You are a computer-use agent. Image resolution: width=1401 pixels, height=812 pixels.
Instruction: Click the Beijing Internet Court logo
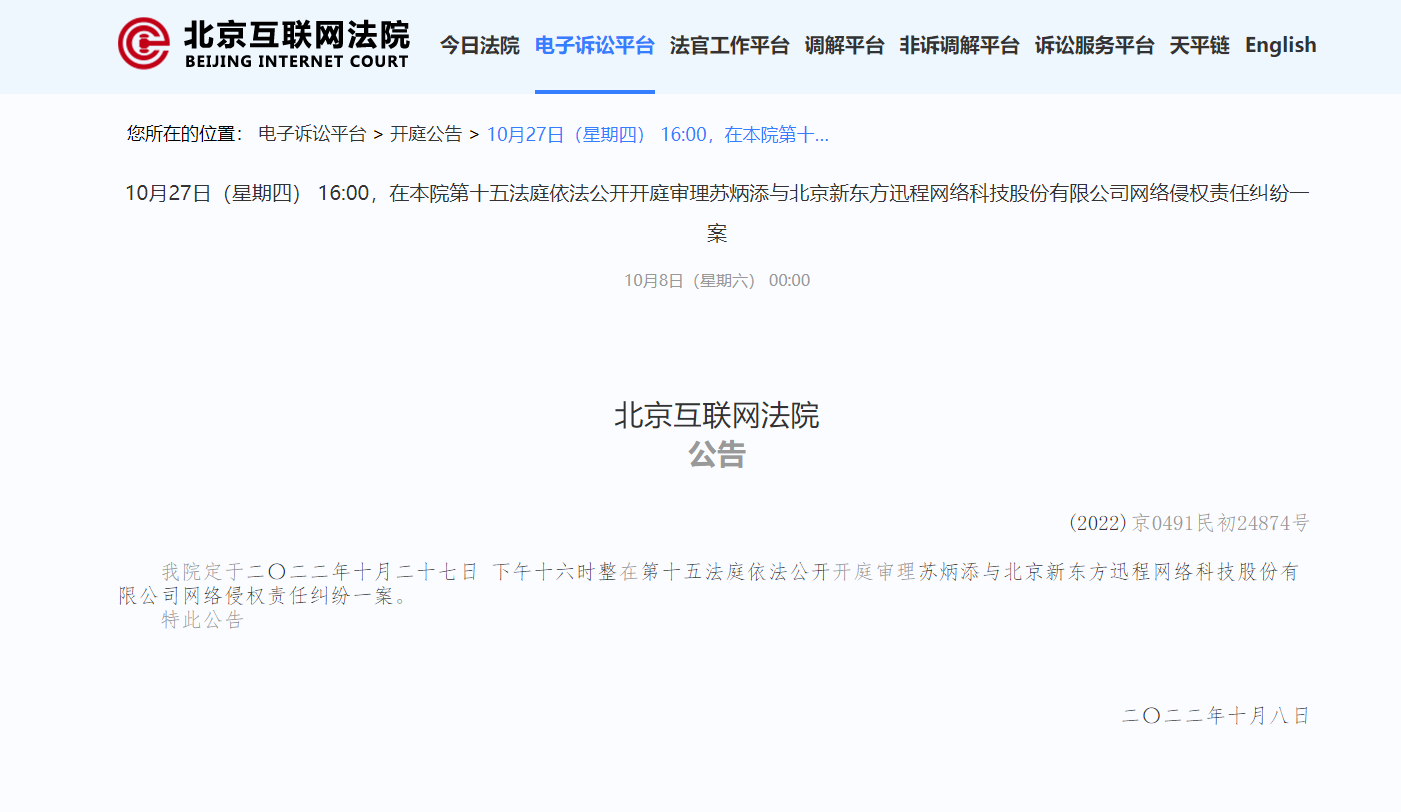point(263,44)
